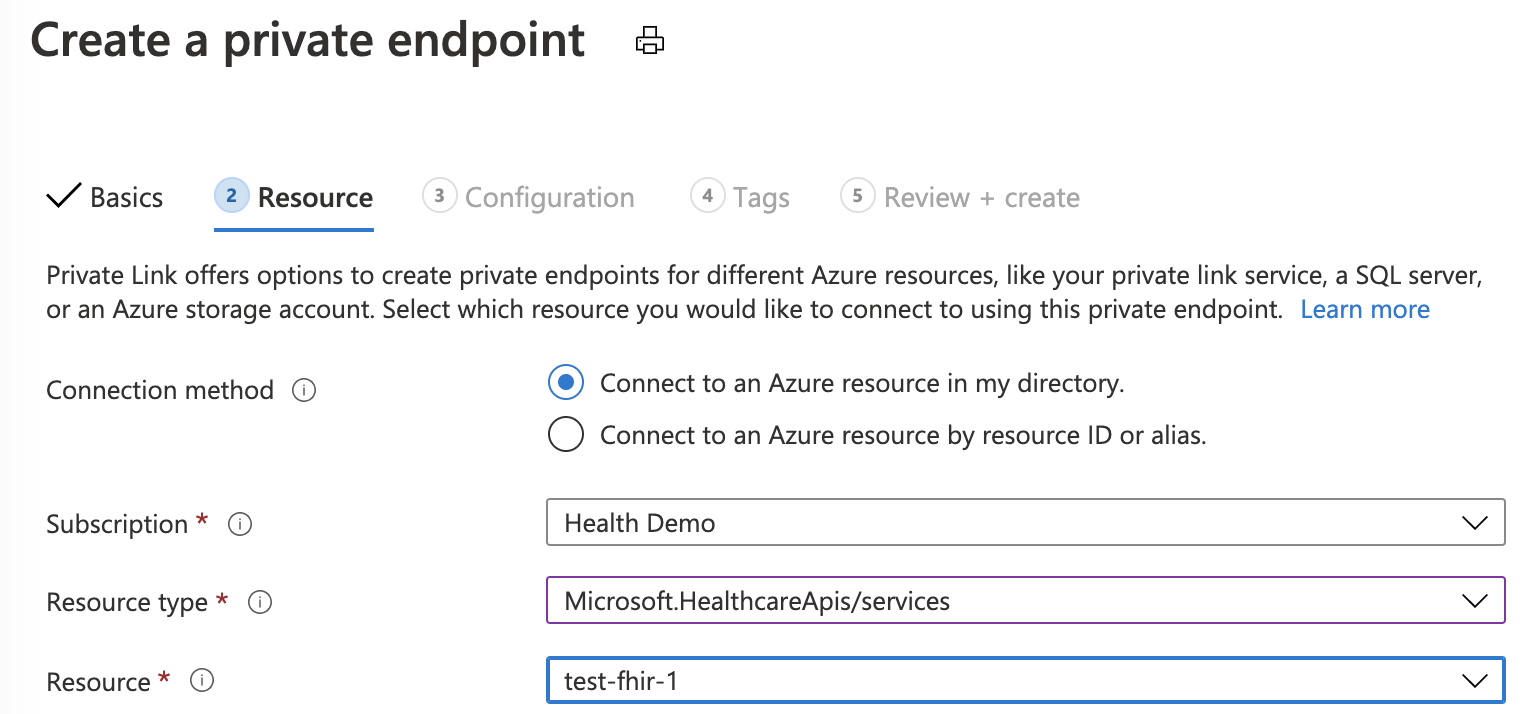Viewport: 1532px width, 714px height.
Task: Click the Resource tab label
Action: coord(315,197)
